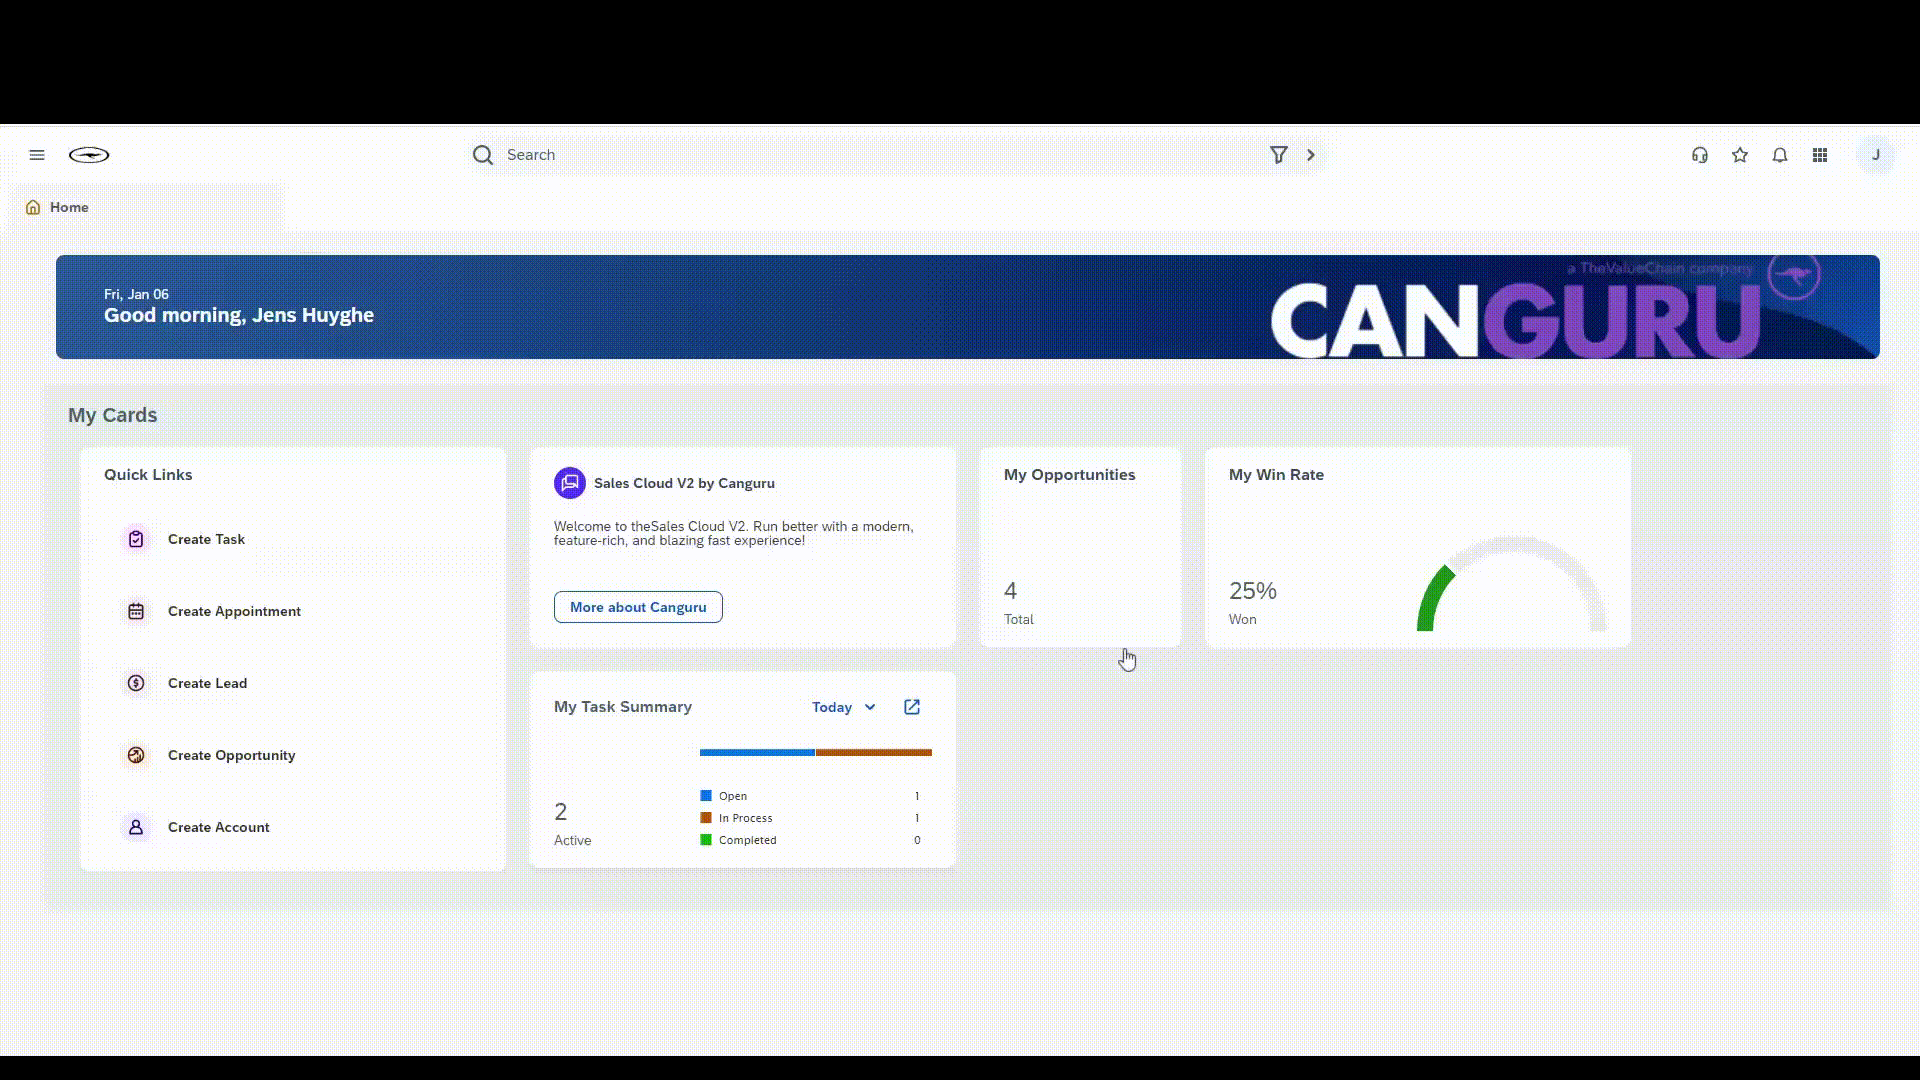The width and height of the screenshot is (1920, 1080).
Task: Open Create Account quick link
Action: pos(218,827)
